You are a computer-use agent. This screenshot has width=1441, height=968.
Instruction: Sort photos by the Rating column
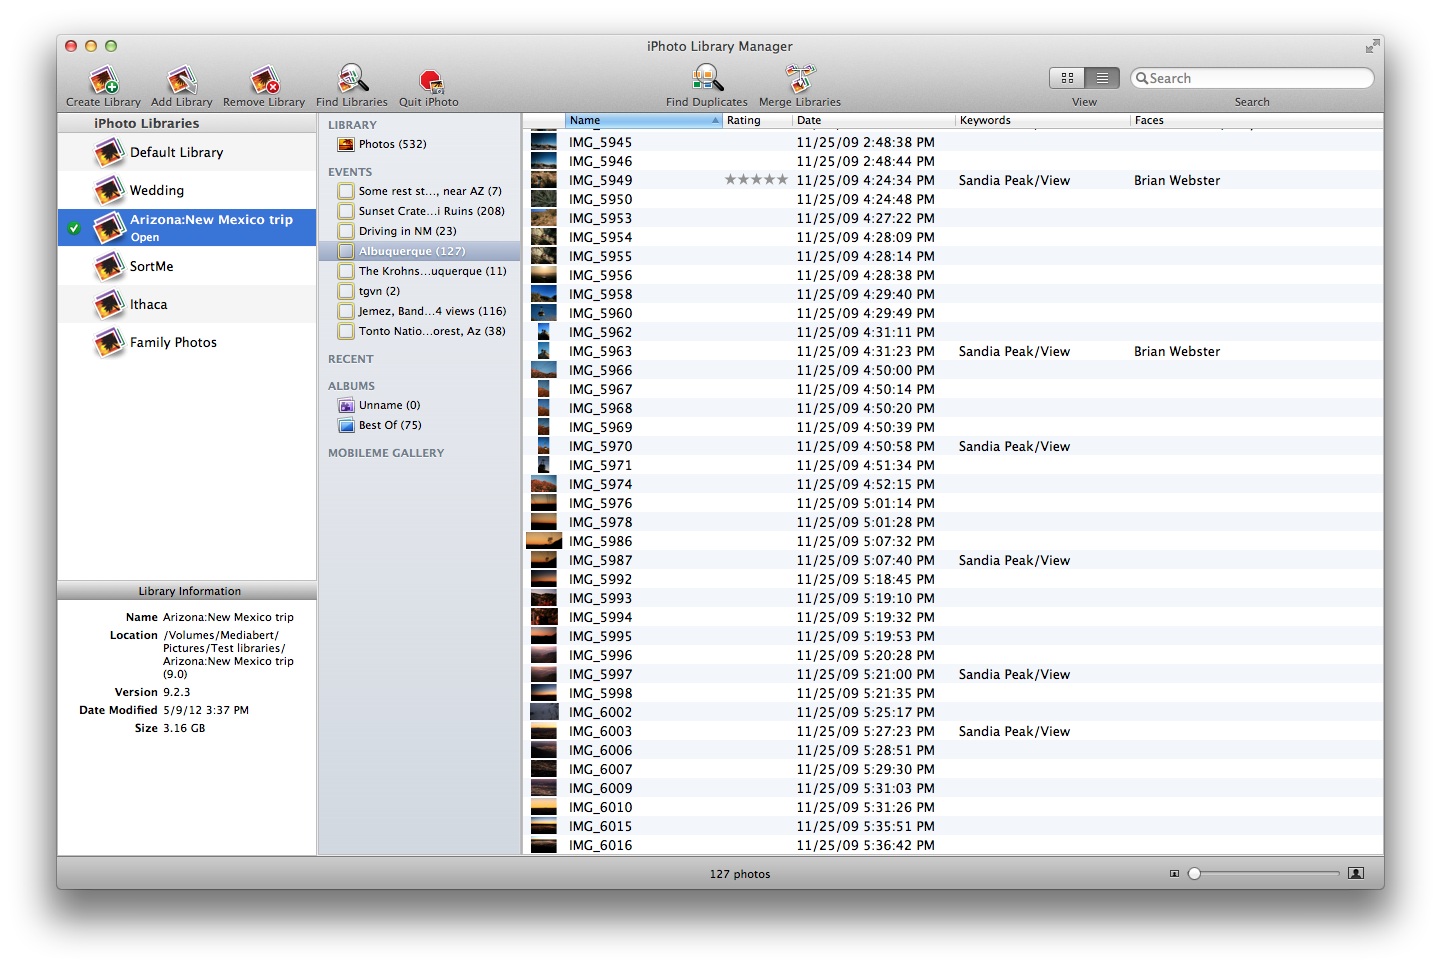click(744, 120)
